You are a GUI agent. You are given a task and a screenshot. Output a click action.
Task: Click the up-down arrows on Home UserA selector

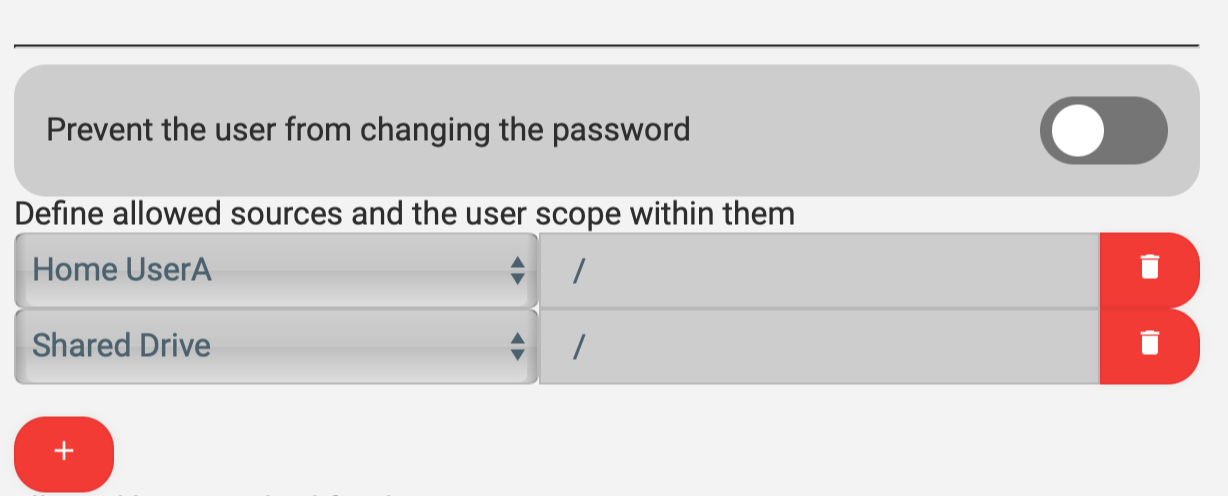coord(517,270)
